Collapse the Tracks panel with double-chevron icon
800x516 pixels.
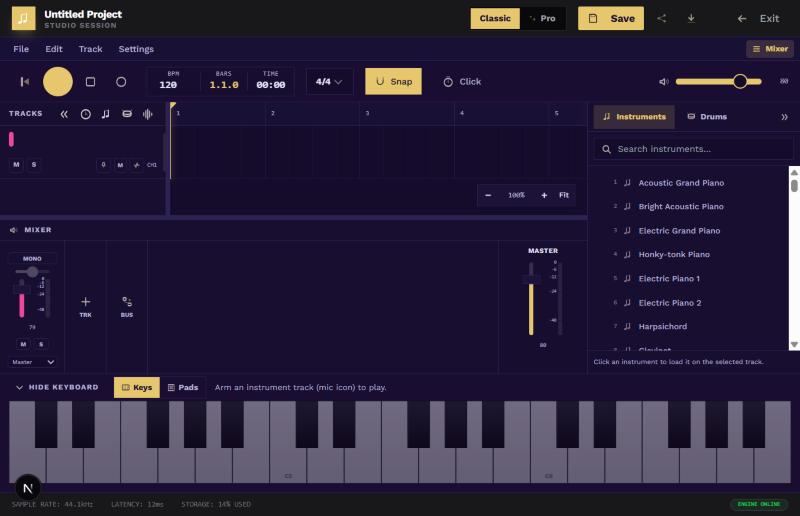pyautogui.click(x=64, y=114)
